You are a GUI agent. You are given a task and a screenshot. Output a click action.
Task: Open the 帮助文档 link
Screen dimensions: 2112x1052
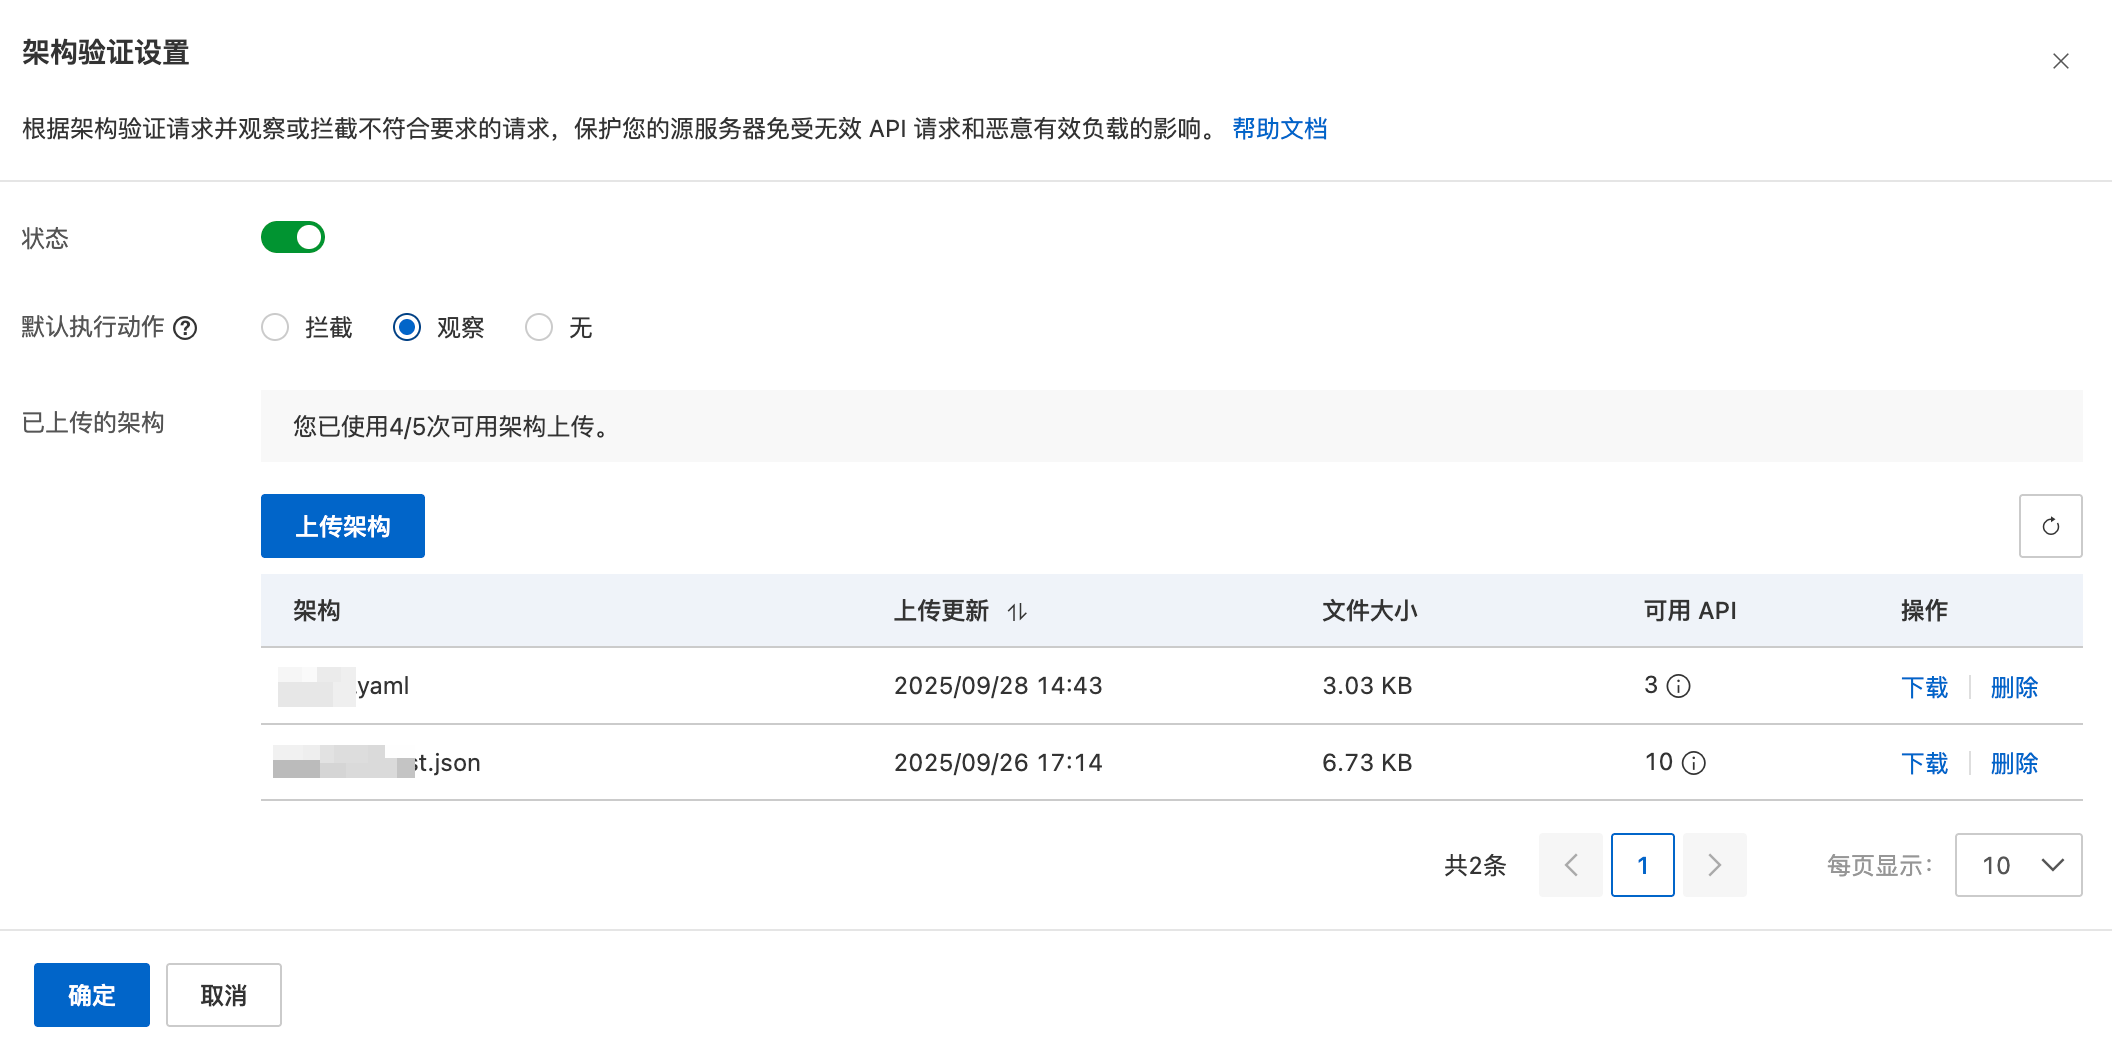[x=1279, y=129]
